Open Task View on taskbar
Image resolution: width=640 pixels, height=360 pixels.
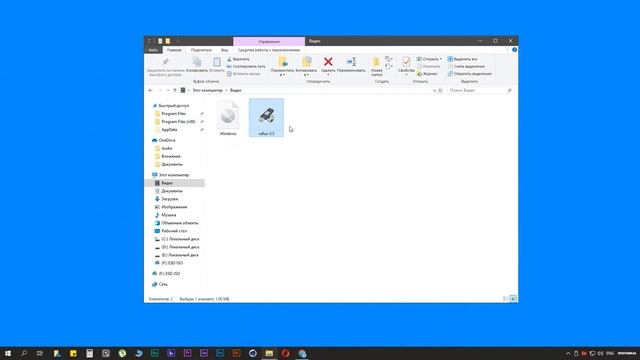40,353
